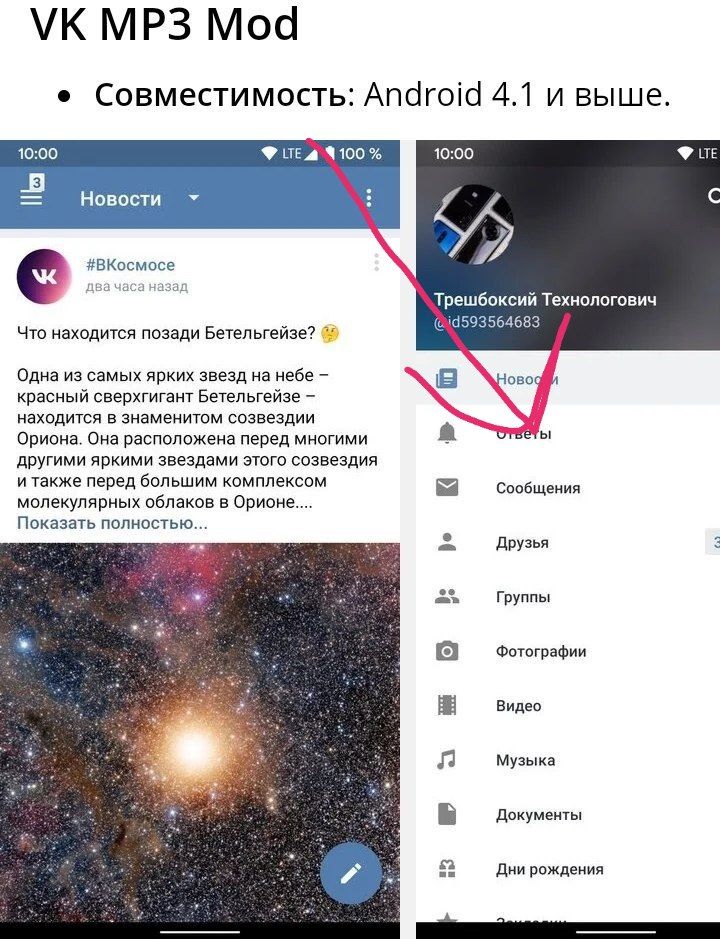Click Показать полностью link
Viewport: 720px width, 939px height.
[112, 523]
